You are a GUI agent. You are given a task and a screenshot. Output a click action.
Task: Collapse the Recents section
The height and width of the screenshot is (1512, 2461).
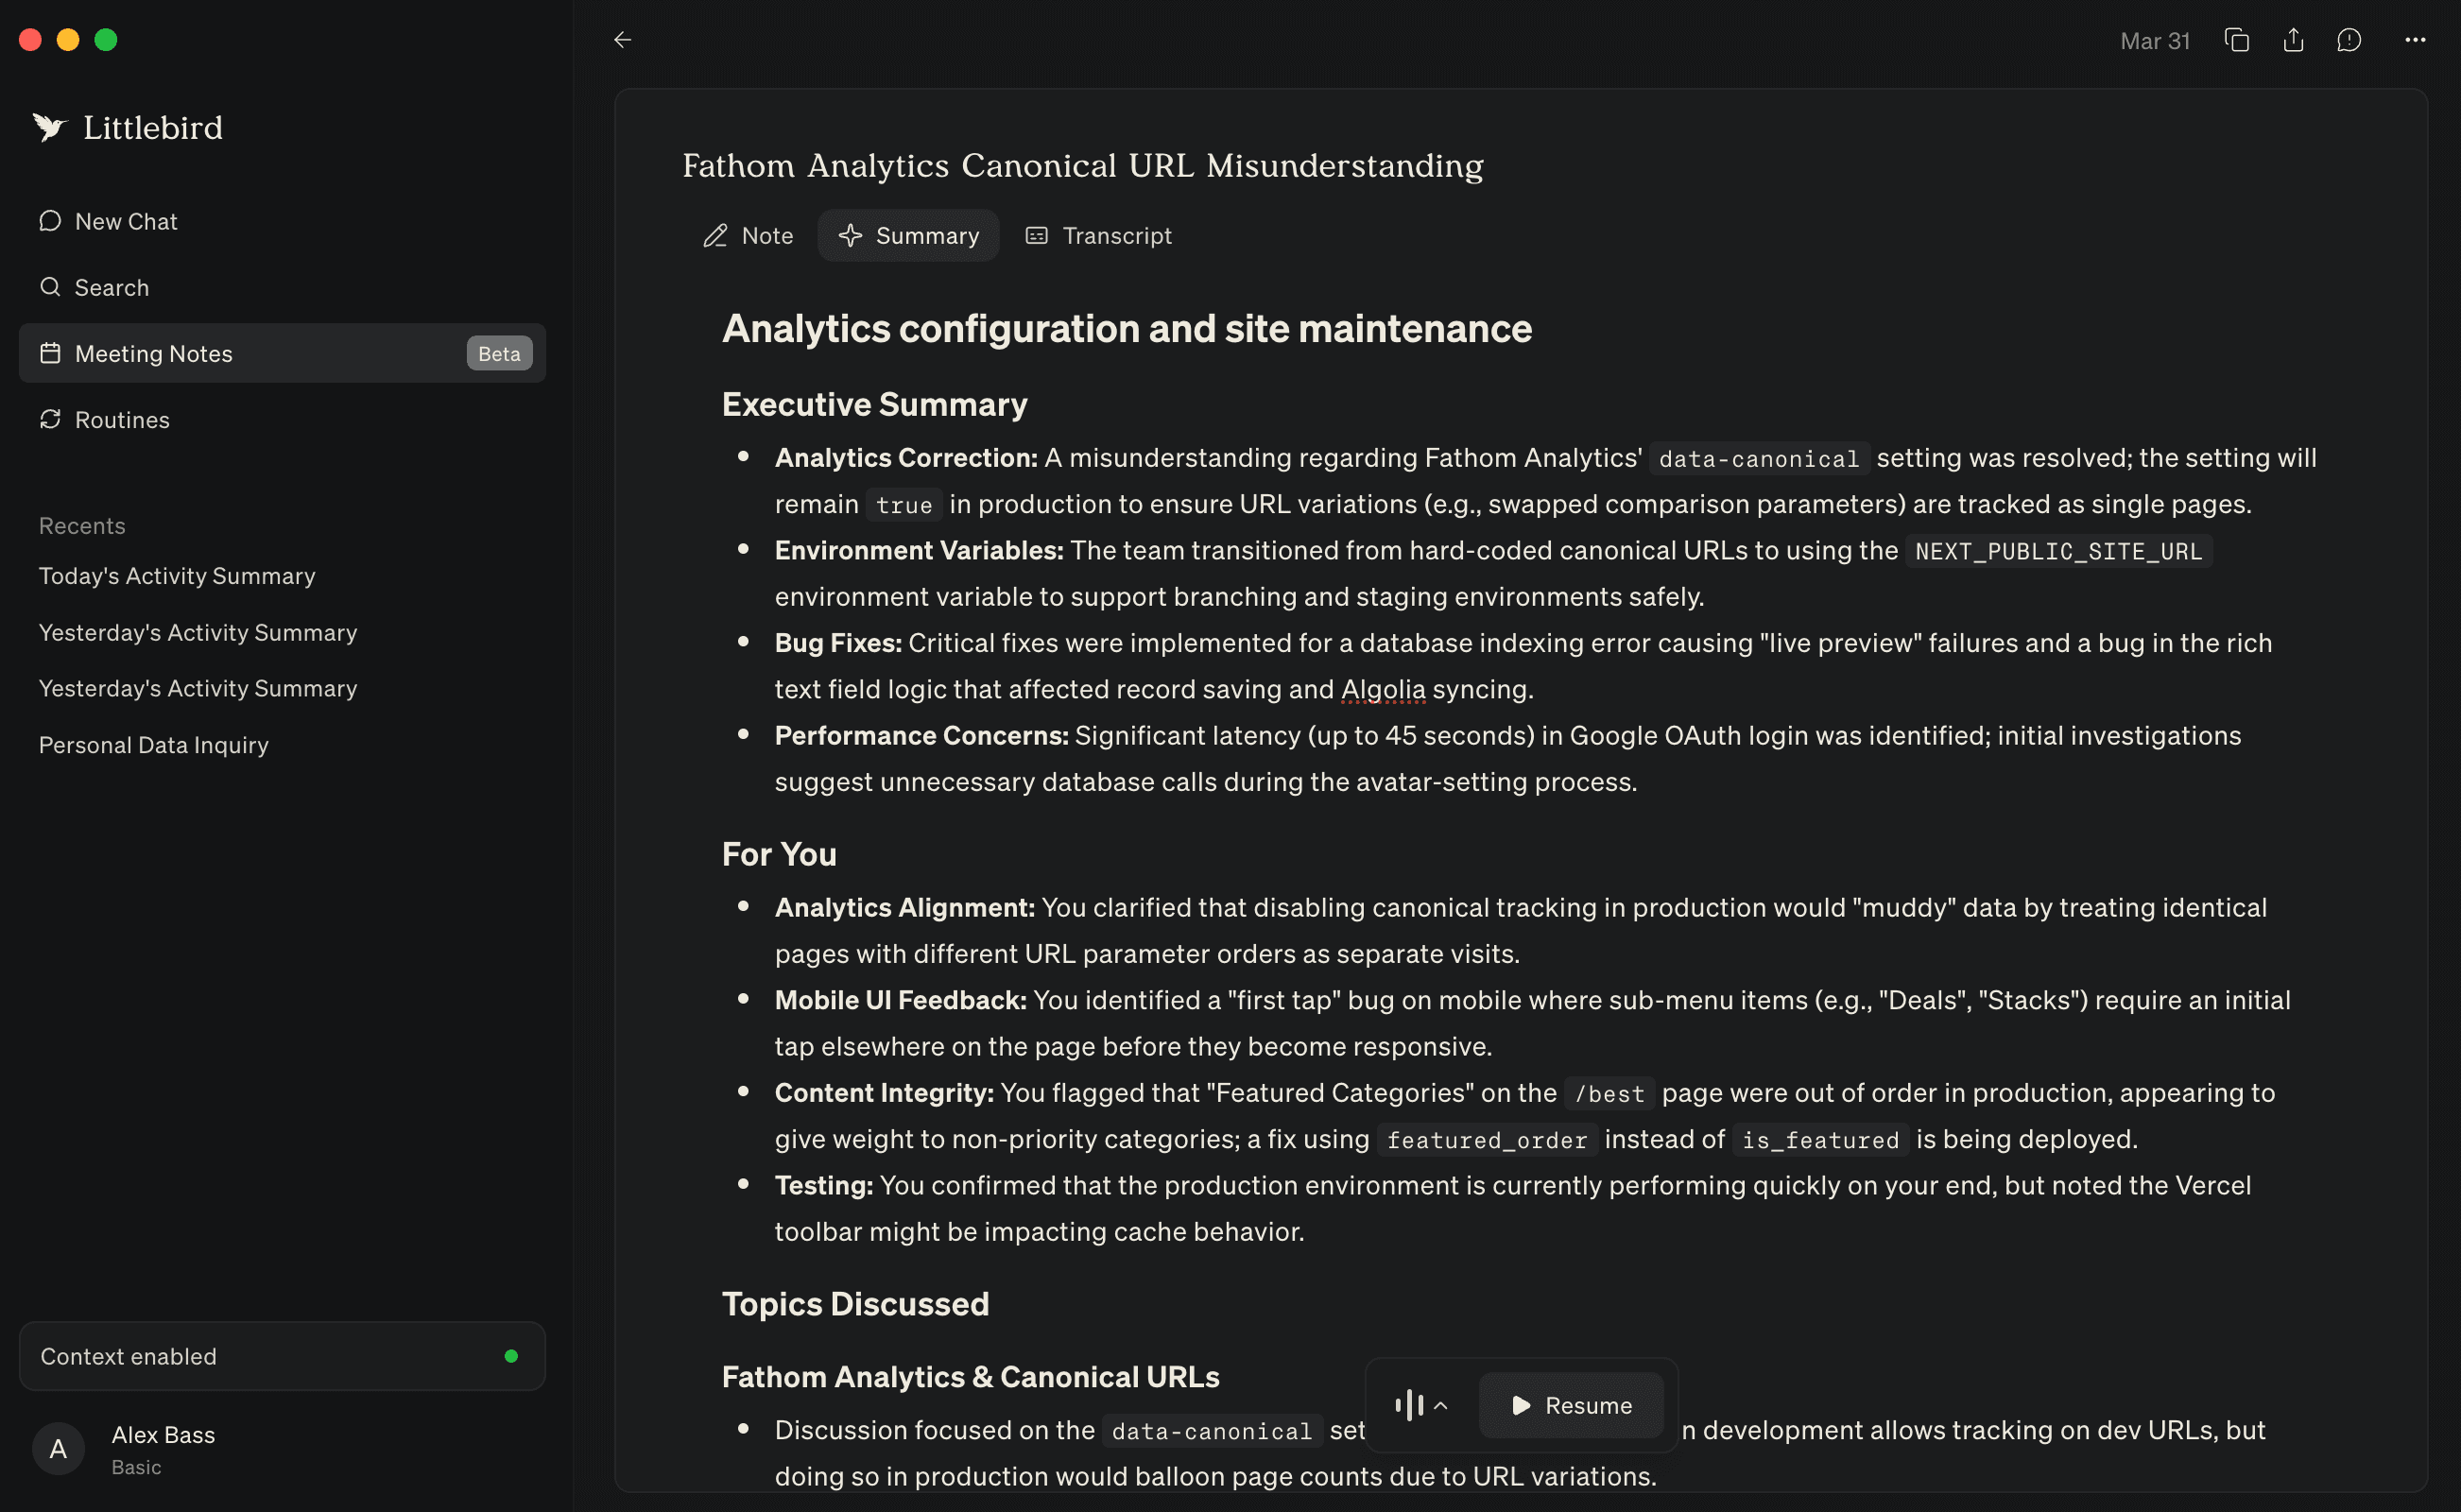click(x=81, y=525)
